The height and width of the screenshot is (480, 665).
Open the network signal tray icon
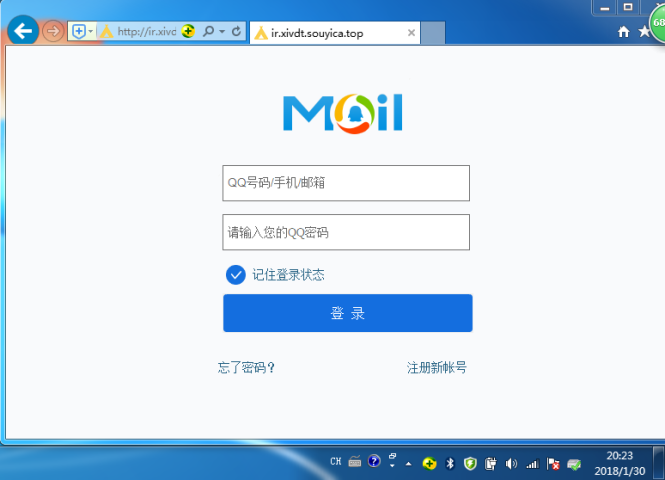(x=532, y=464)
